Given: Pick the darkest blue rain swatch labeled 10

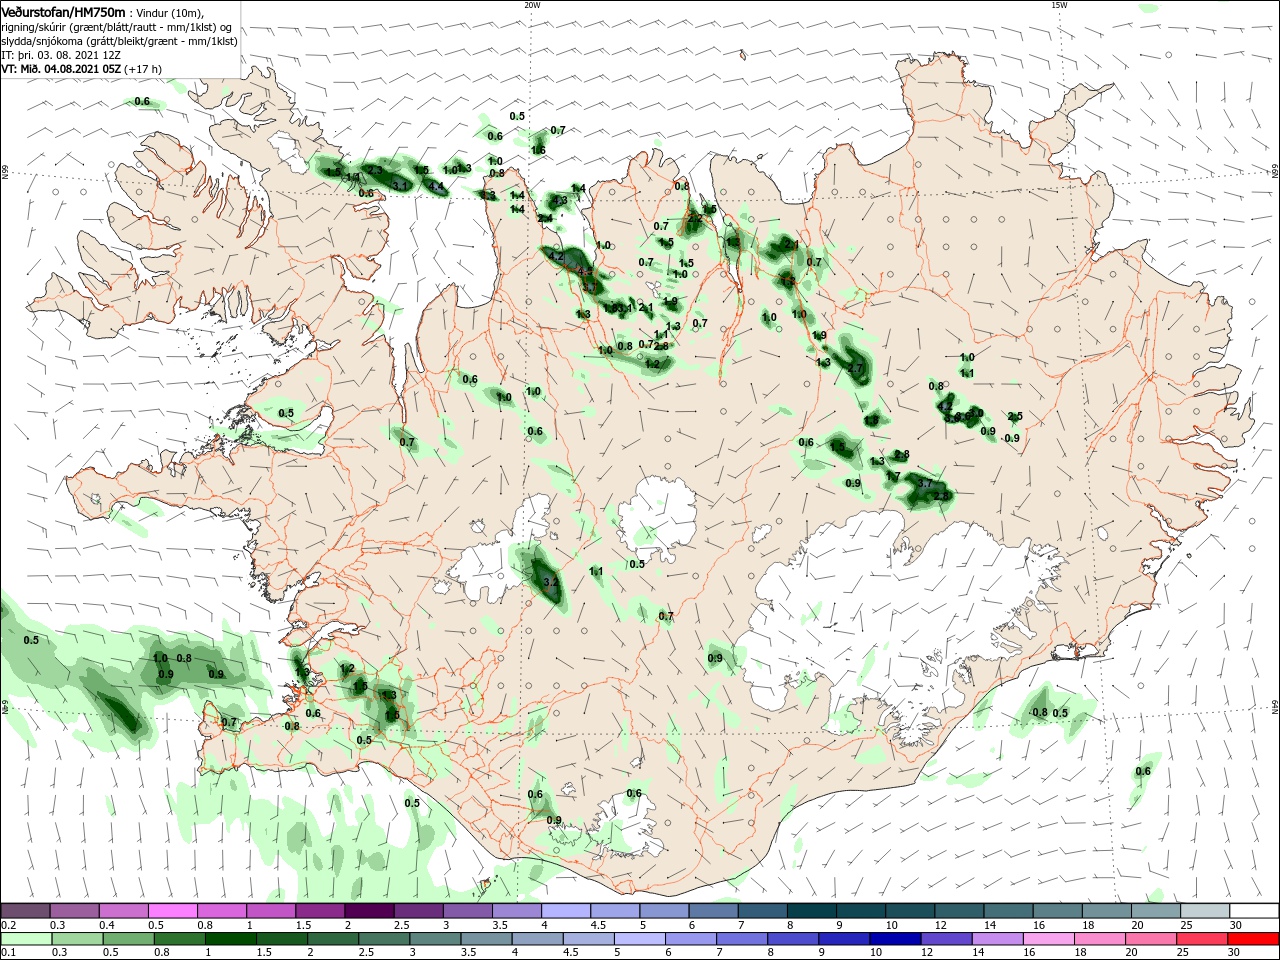Looking at the screenshot, I should click(893, 939).
